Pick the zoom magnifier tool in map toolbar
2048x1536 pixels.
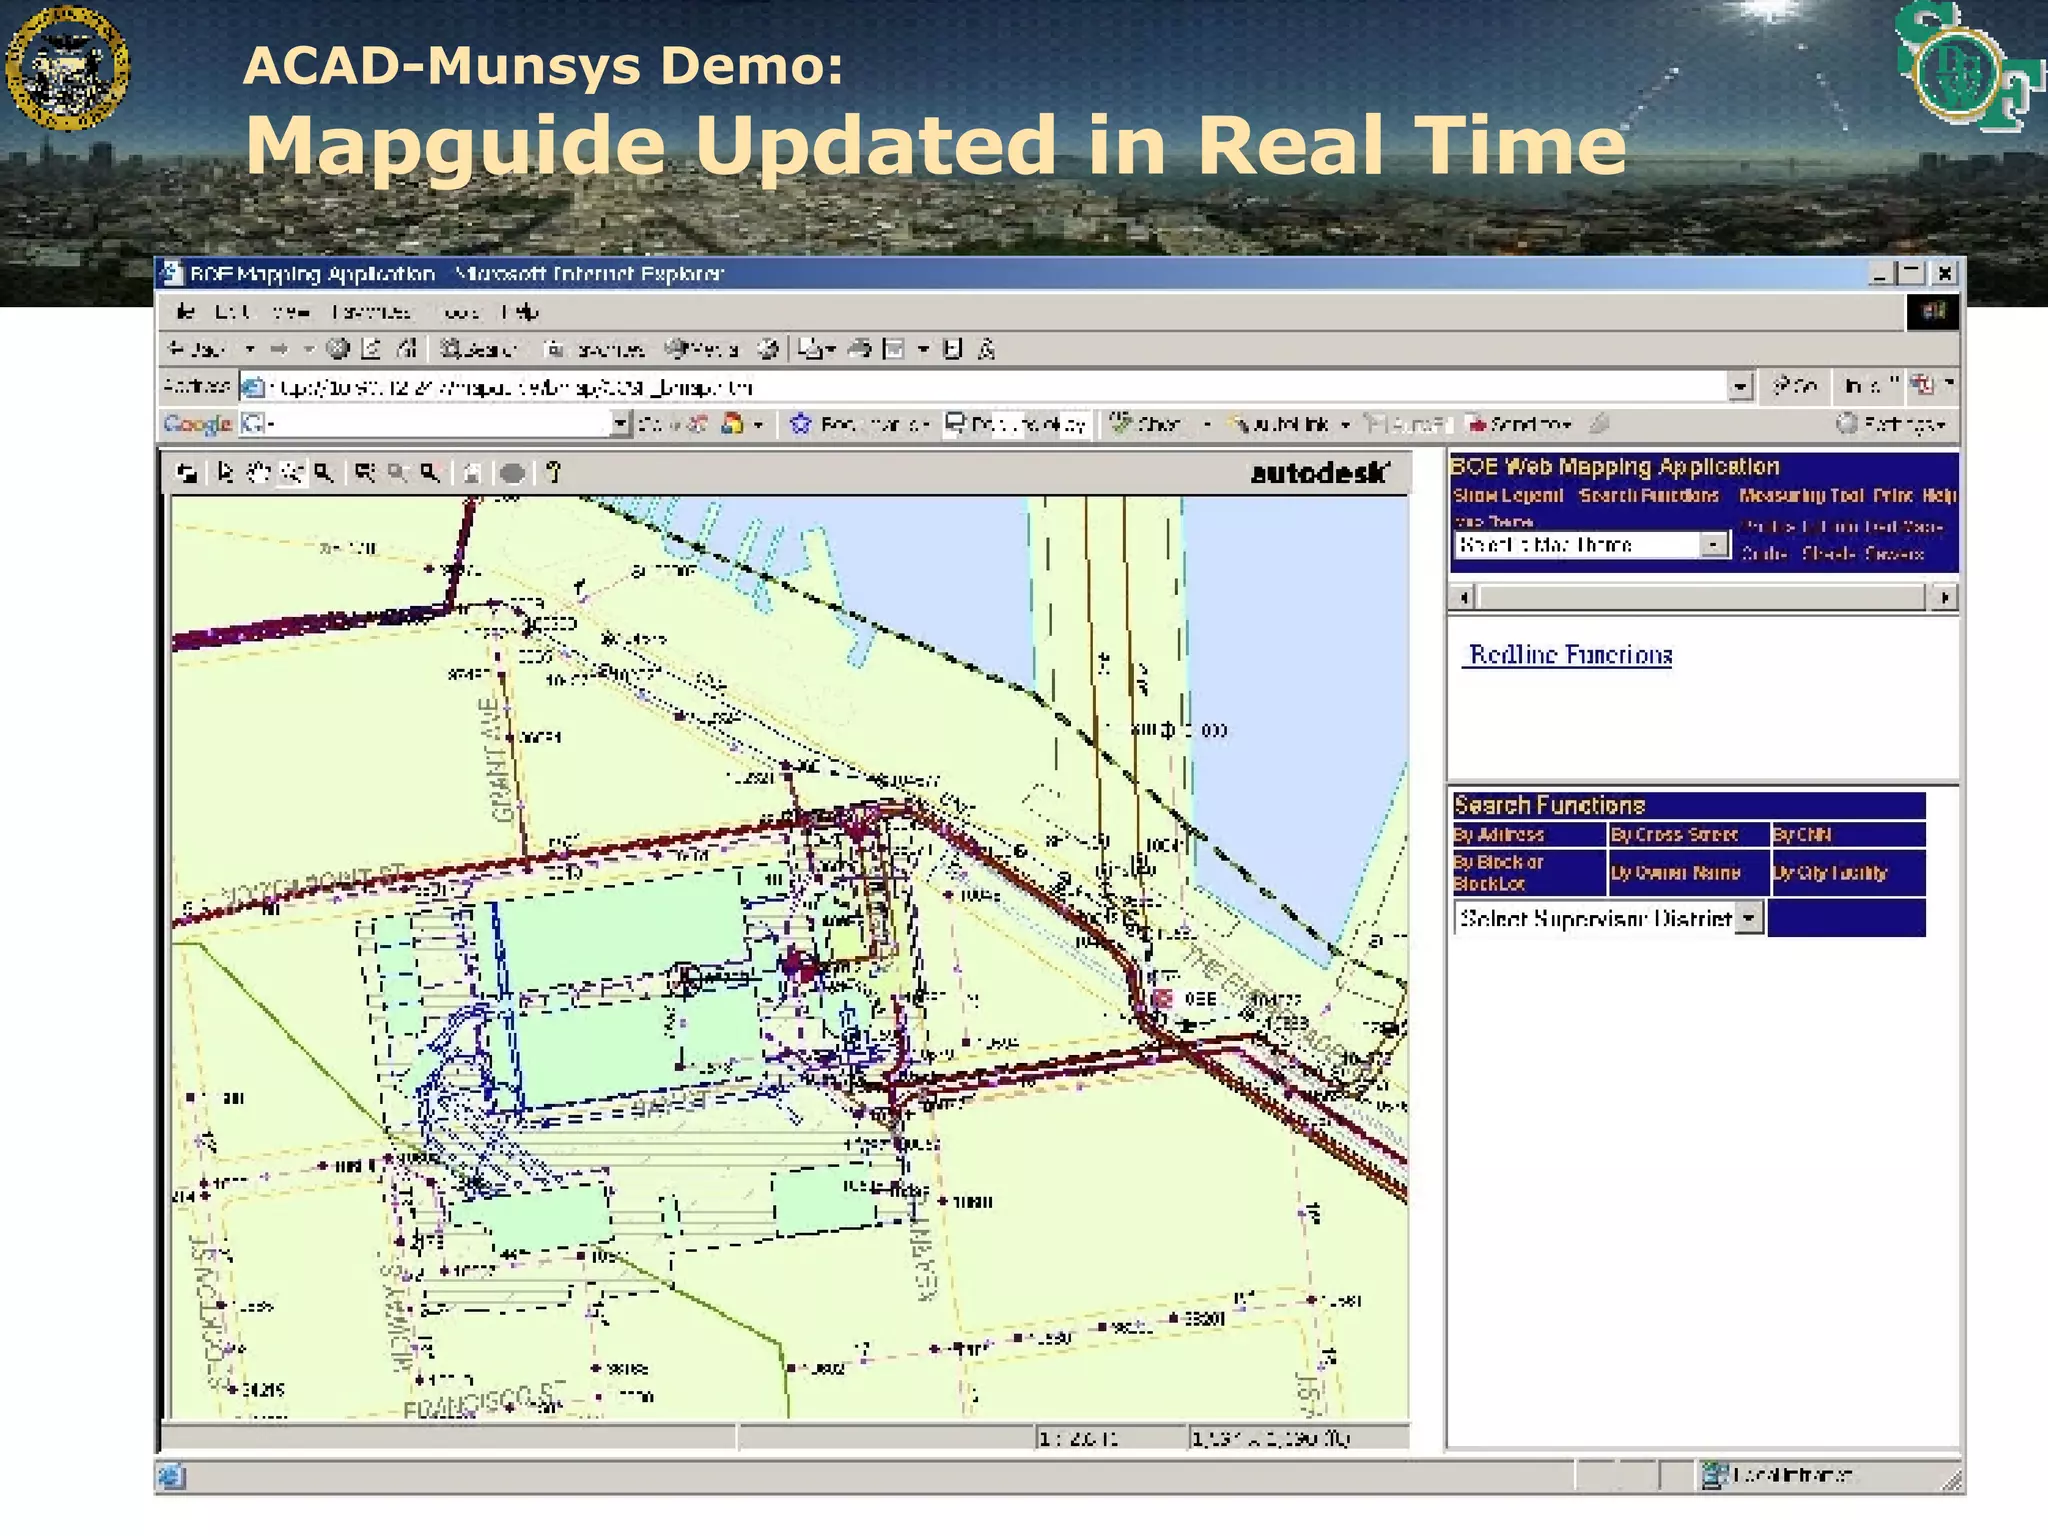point(323,473)
